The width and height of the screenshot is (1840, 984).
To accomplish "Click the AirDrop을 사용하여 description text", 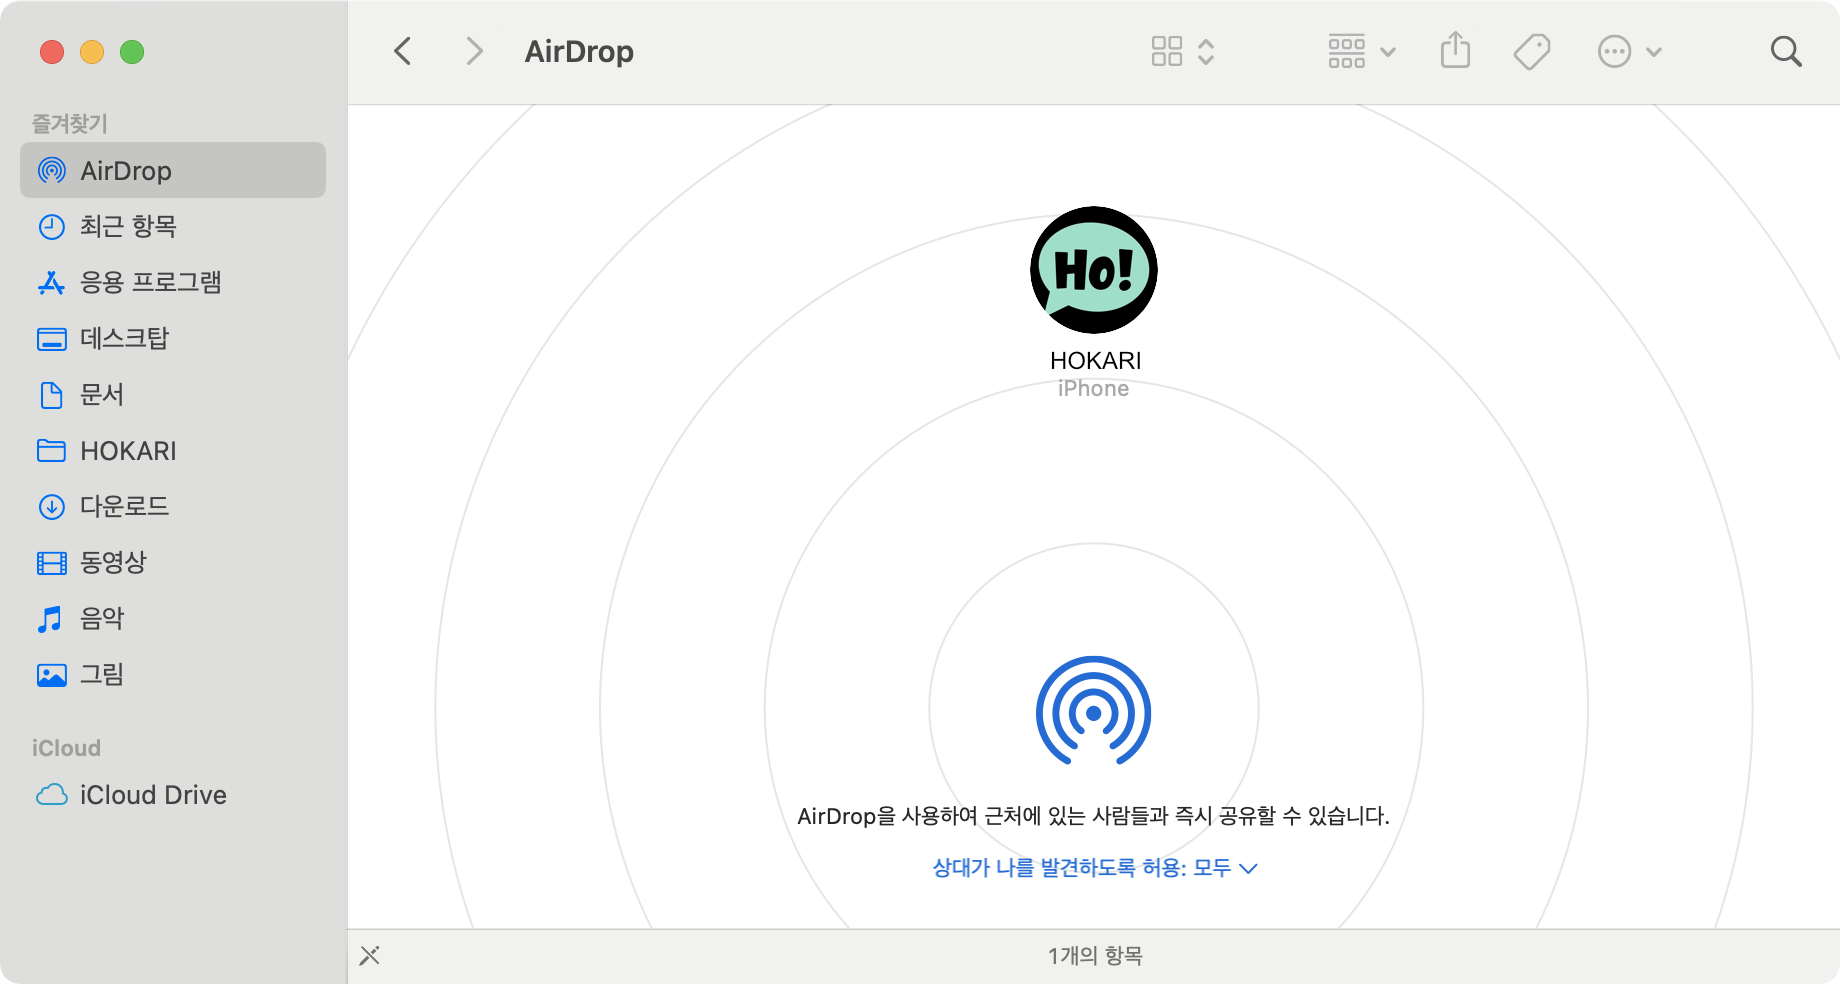I will 1094,816.
